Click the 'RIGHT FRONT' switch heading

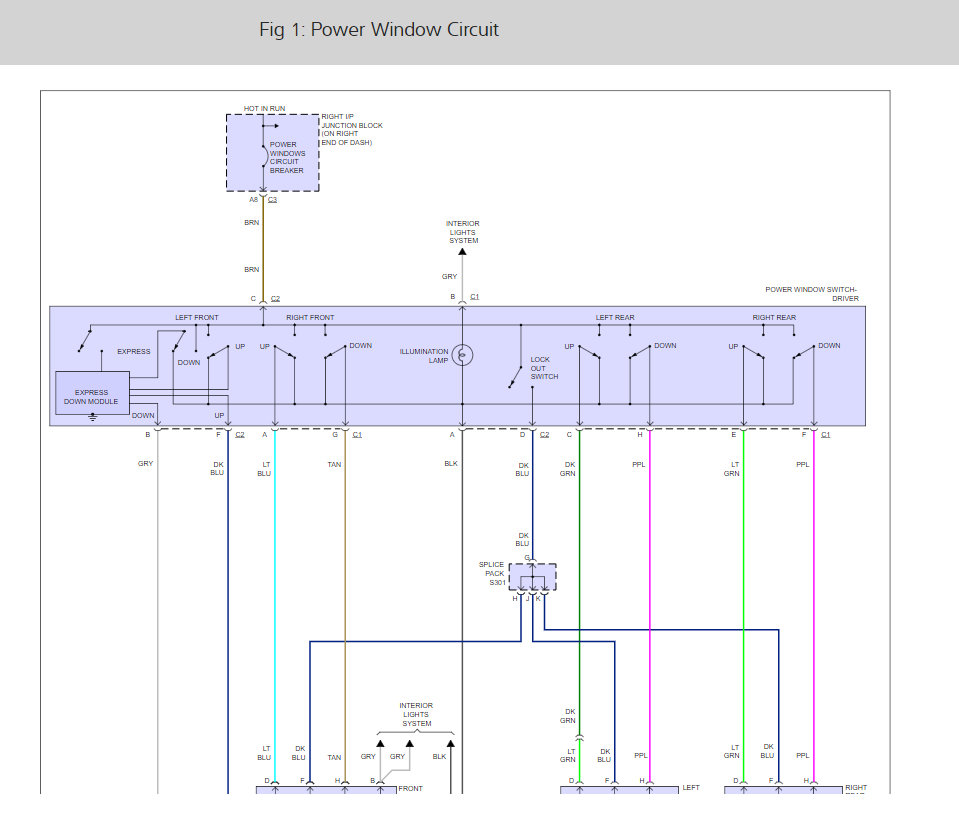310,317
